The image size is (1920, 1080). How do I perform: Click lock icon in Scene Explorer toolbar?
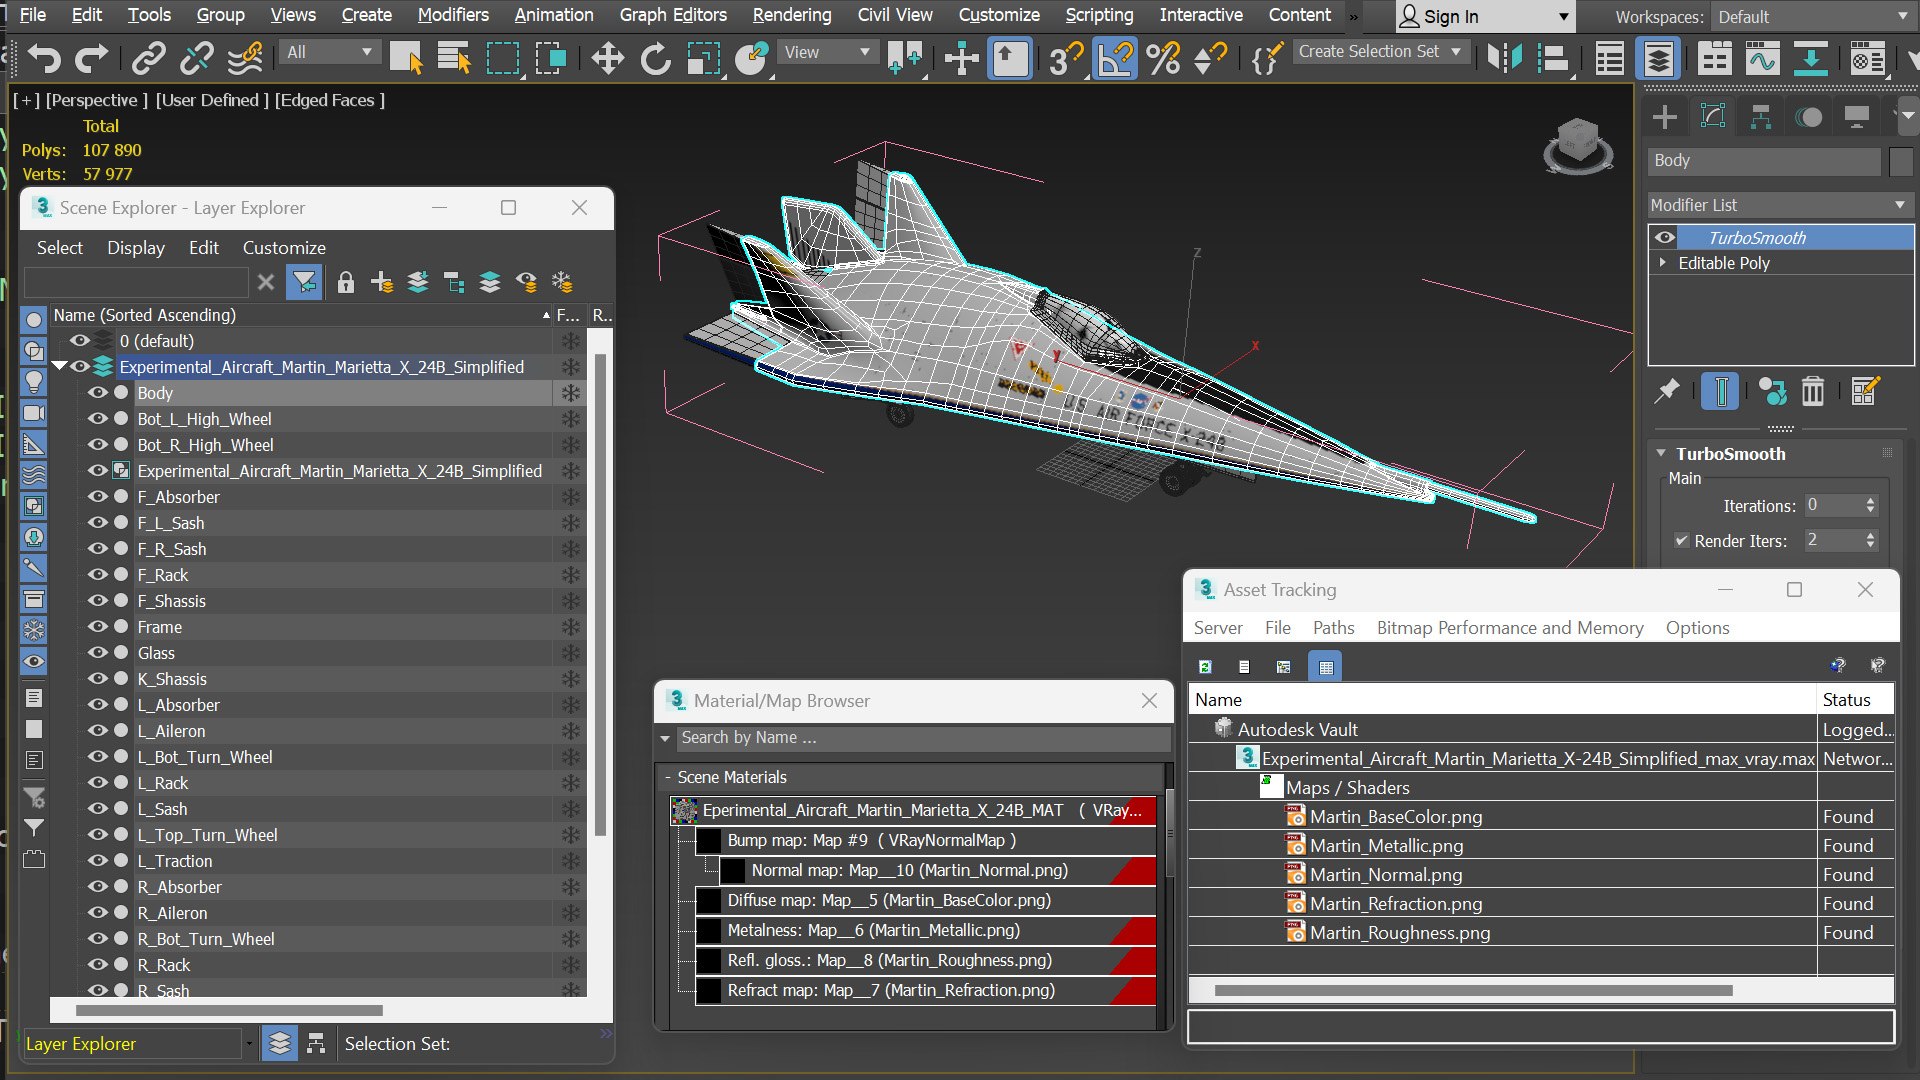(x=345, y=283)
